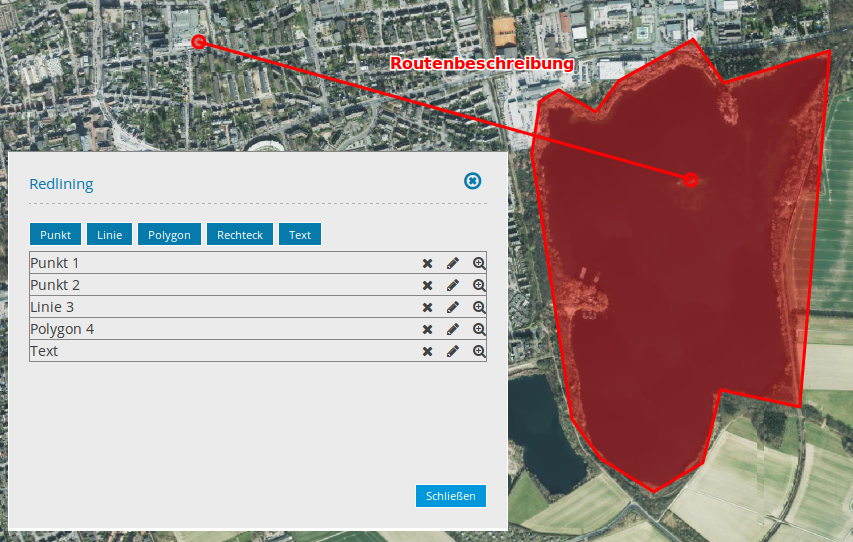Zoom to the Polygon 4 feature
Image resolution: width=853 pixels, height=542 pixels.
(479, 329)
